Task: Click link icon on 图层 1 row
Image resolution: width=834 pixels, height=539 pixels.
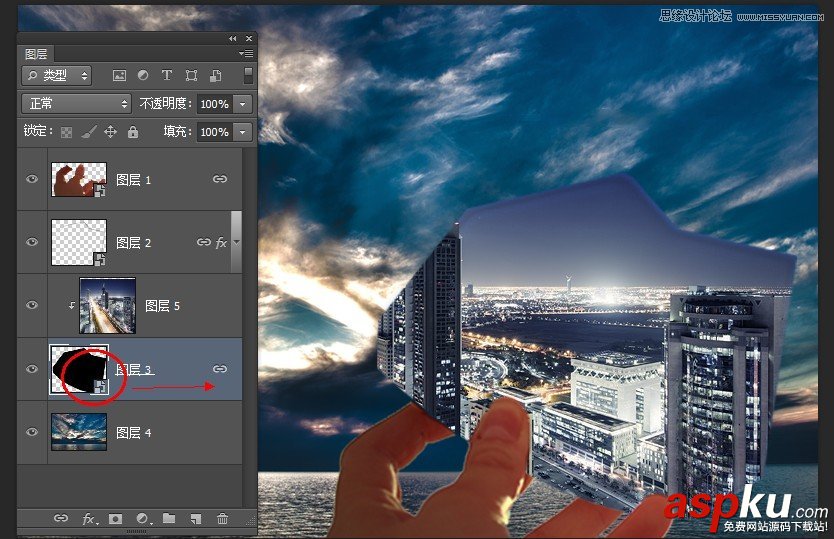Action: coord(220,179)
